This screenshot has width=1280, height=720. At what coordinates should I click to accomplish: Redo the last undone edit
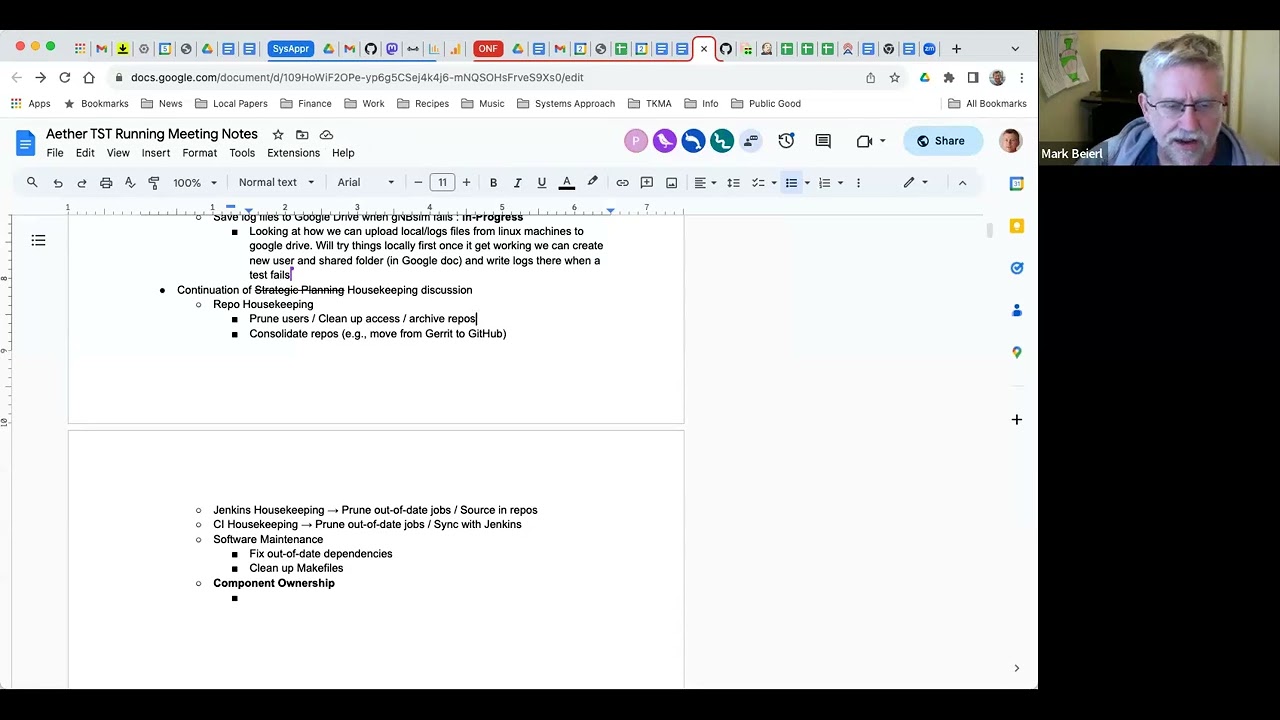[82, 182]
